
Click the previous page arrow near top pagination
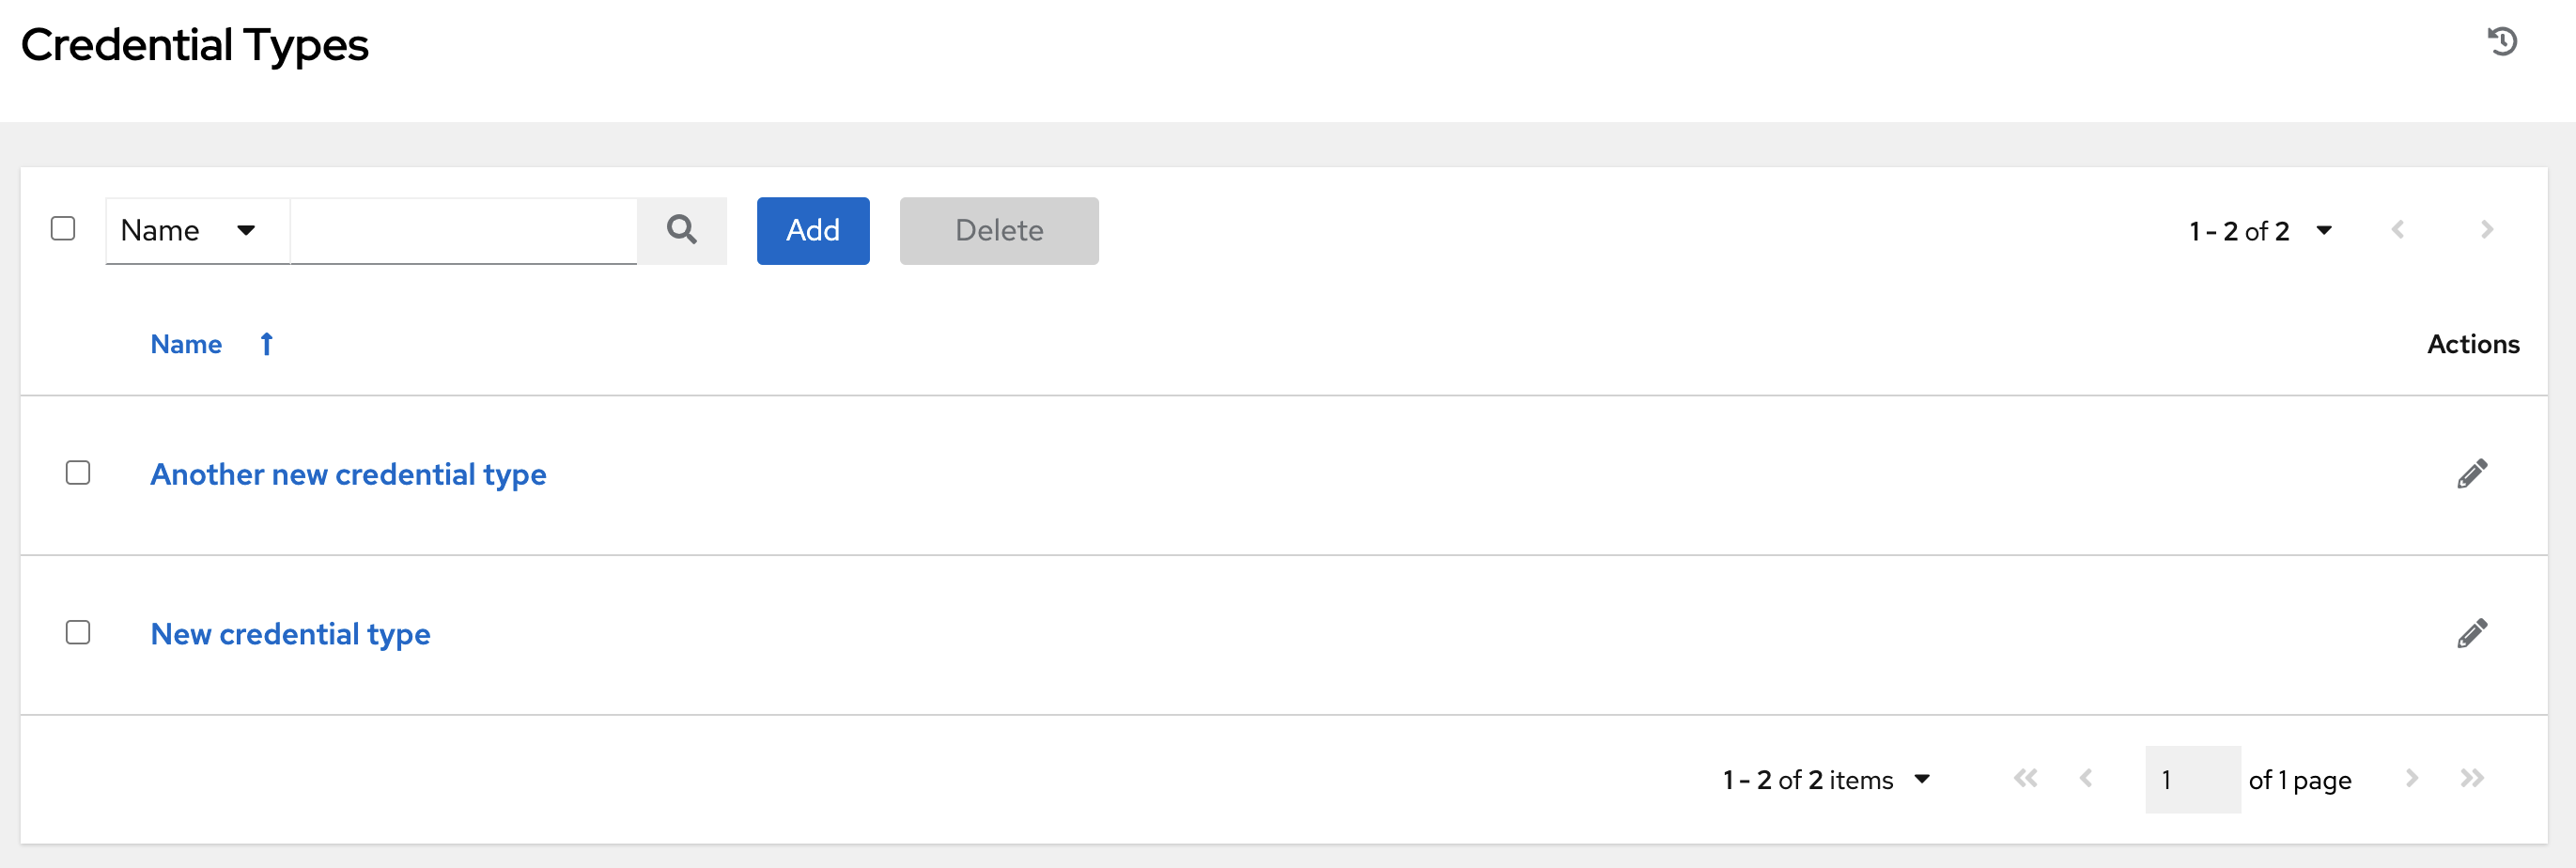pyautogui.click(x=2398, y=230)
